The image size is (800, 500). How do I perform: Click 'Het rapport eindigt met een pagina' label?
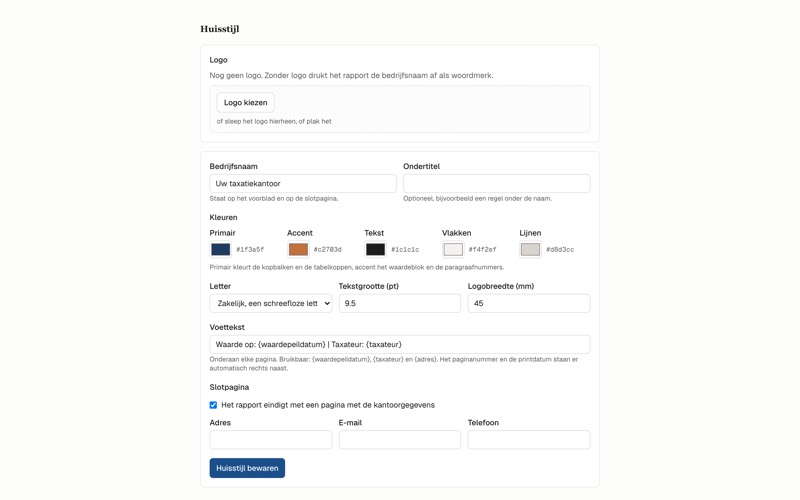point(328,405)
